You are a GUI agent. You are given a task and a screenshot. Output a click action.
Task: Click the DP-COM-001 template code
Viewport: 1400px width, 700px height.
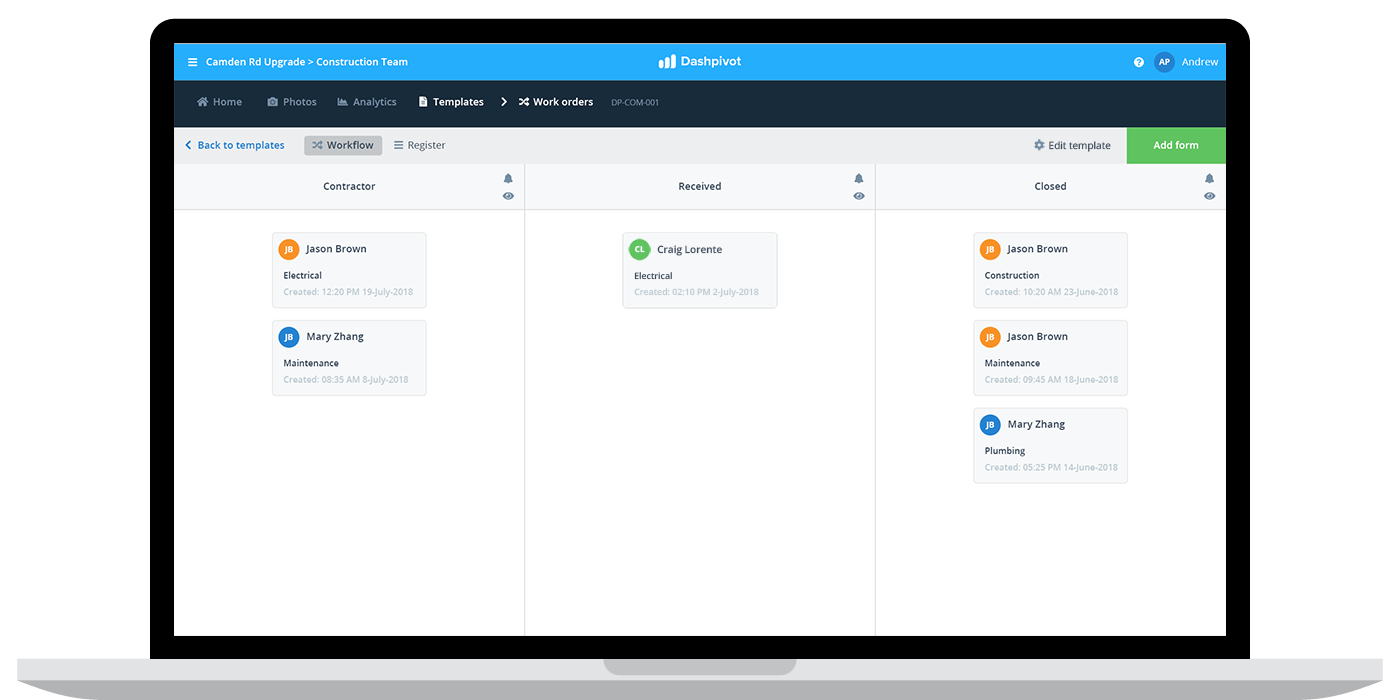tap(635, 102)
